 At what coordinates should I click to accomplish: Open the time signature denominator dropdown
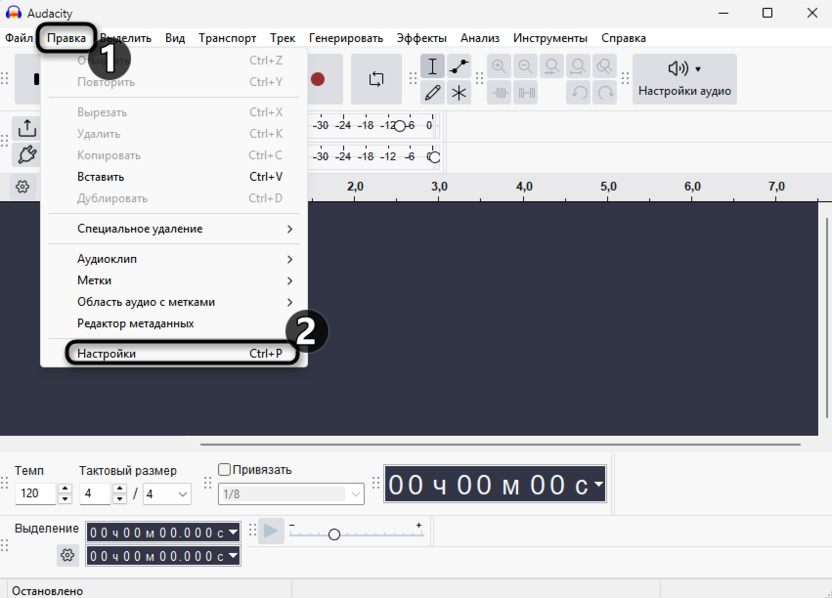pos(167,494)
